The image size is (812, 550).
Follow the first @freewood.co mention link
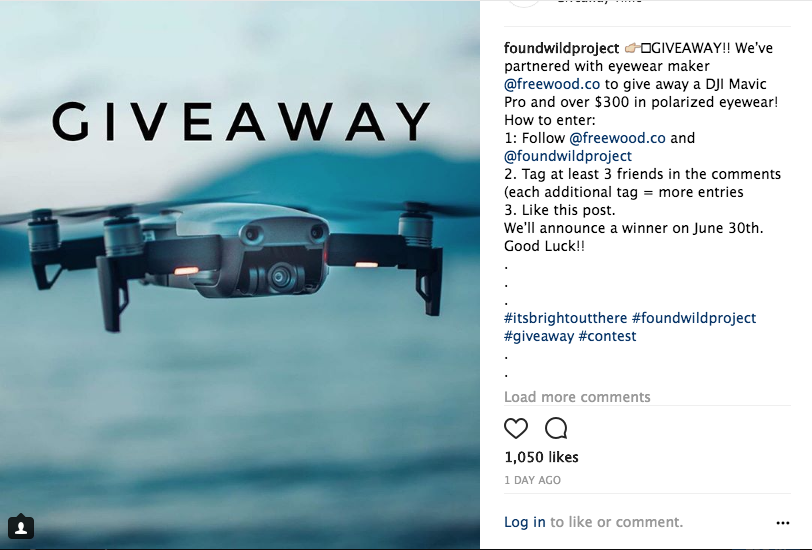pos(552,84)
